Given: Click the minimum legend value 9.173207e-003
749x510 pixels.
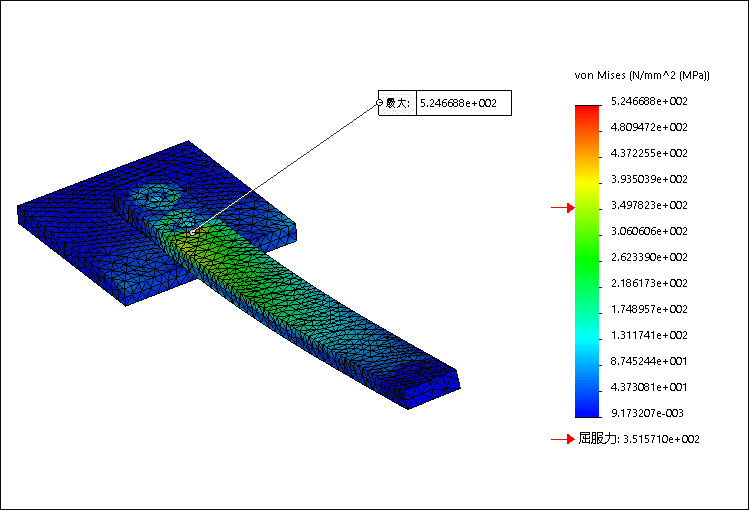Looking at the screenshot, I should [647, 413].
